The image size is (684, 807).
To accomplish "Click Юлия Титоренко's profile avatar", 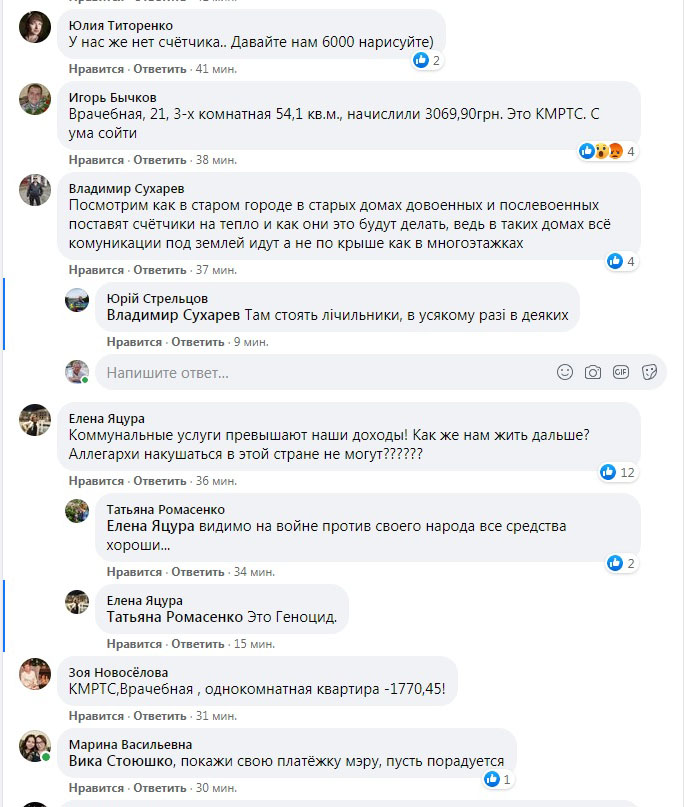I will 36,27.
